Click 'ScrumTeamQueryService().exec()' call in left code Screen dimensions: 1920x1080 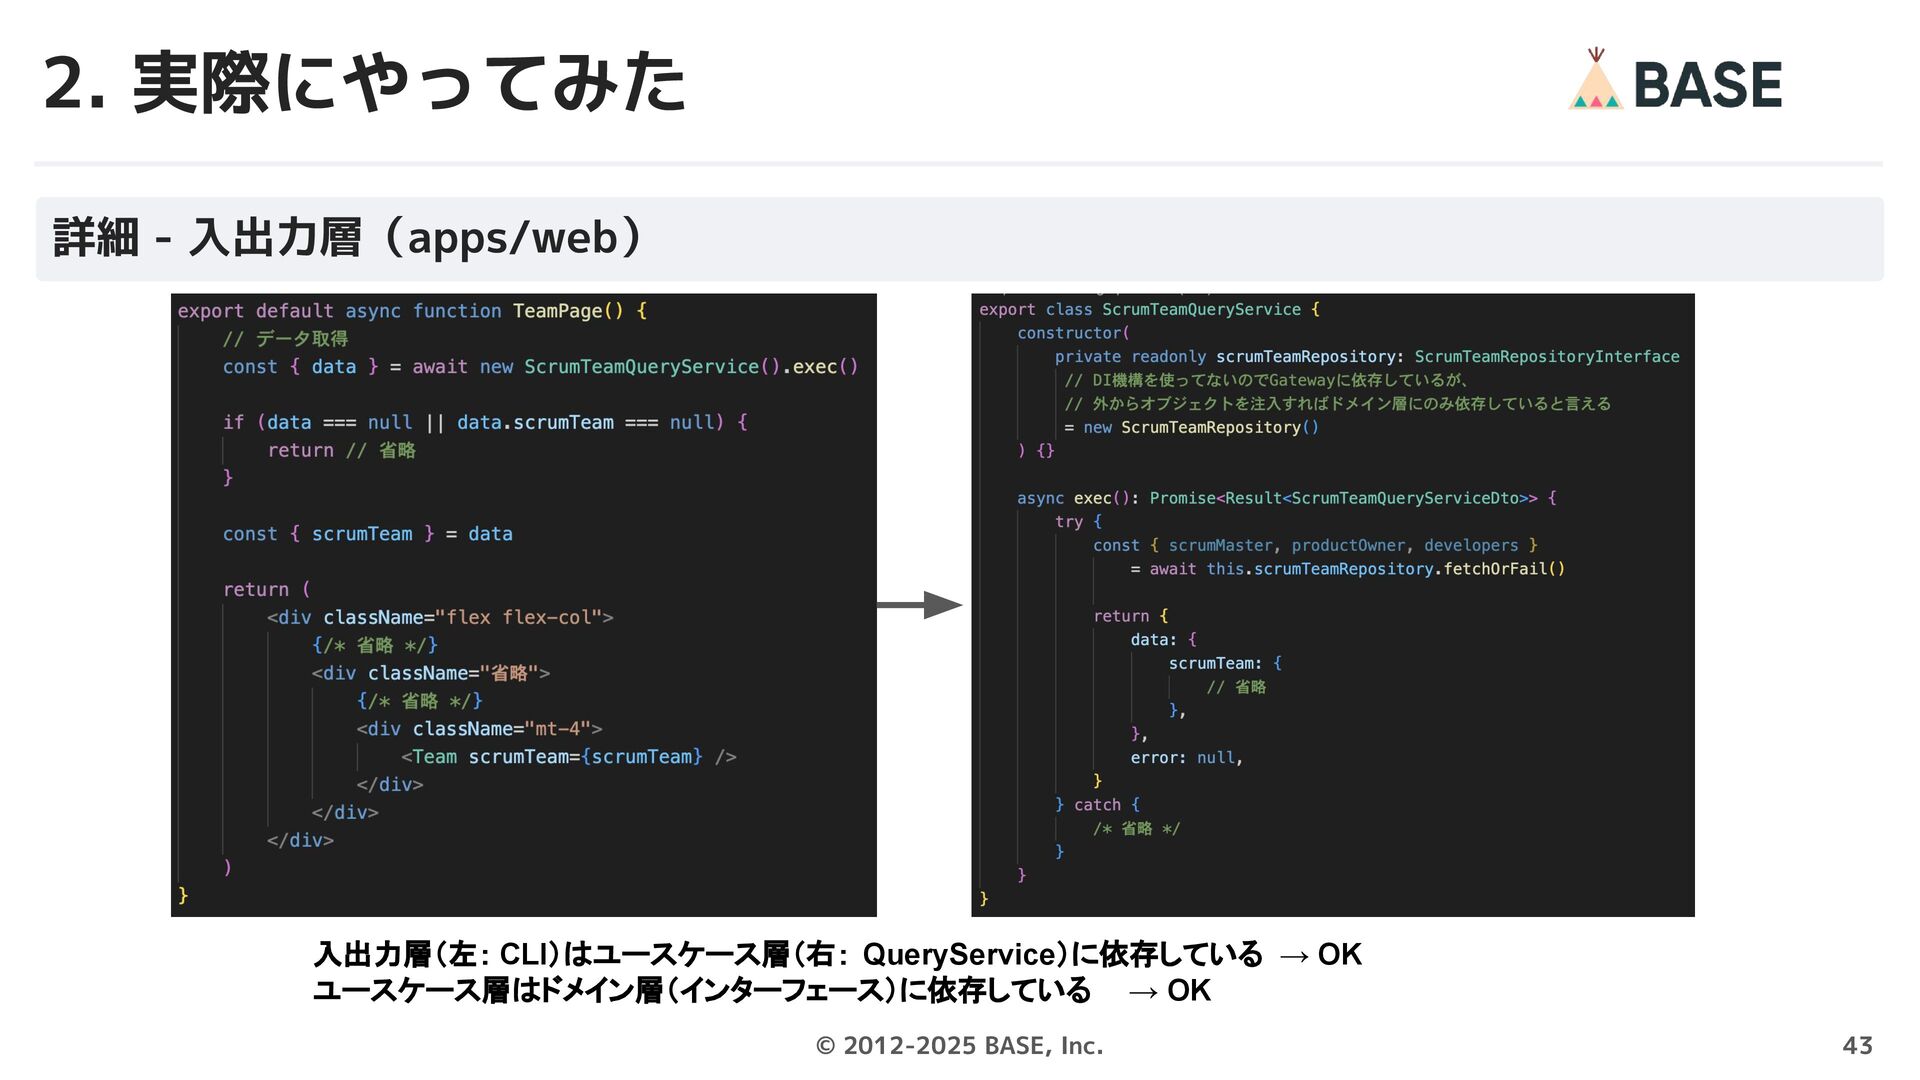tap(690, 367)
